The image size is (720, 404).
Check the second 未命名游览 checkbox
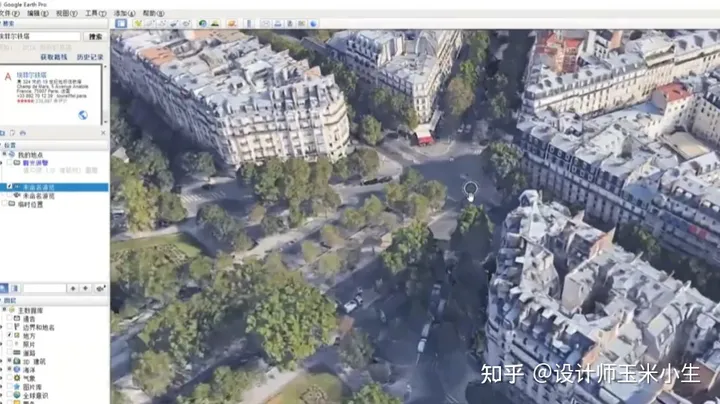[10, 196]
